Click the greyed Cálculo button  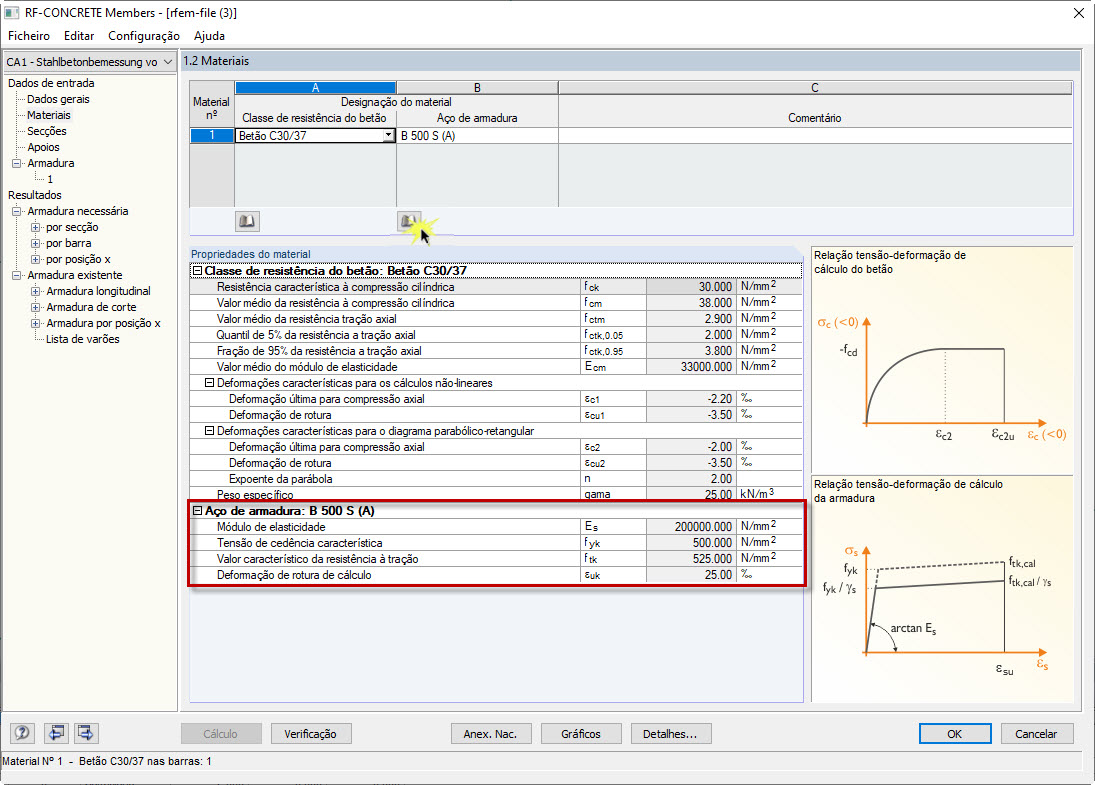coord(221,733)
